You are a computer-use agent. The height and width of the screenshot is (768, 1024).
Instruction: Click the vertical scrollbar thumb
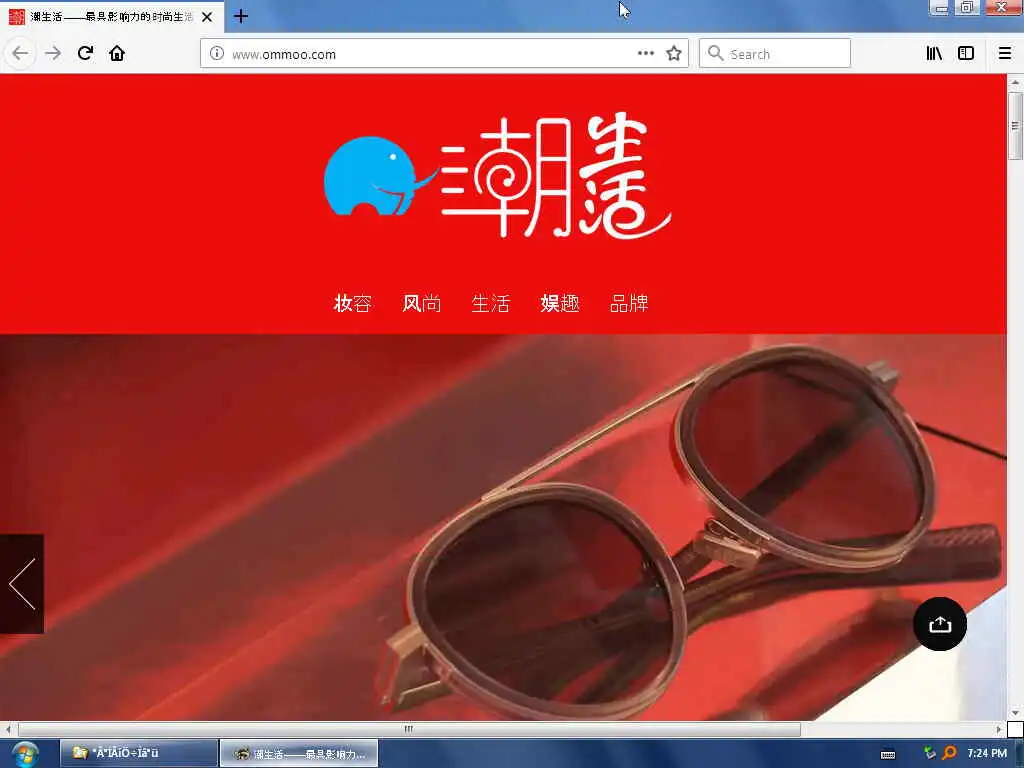point(1015,125)
